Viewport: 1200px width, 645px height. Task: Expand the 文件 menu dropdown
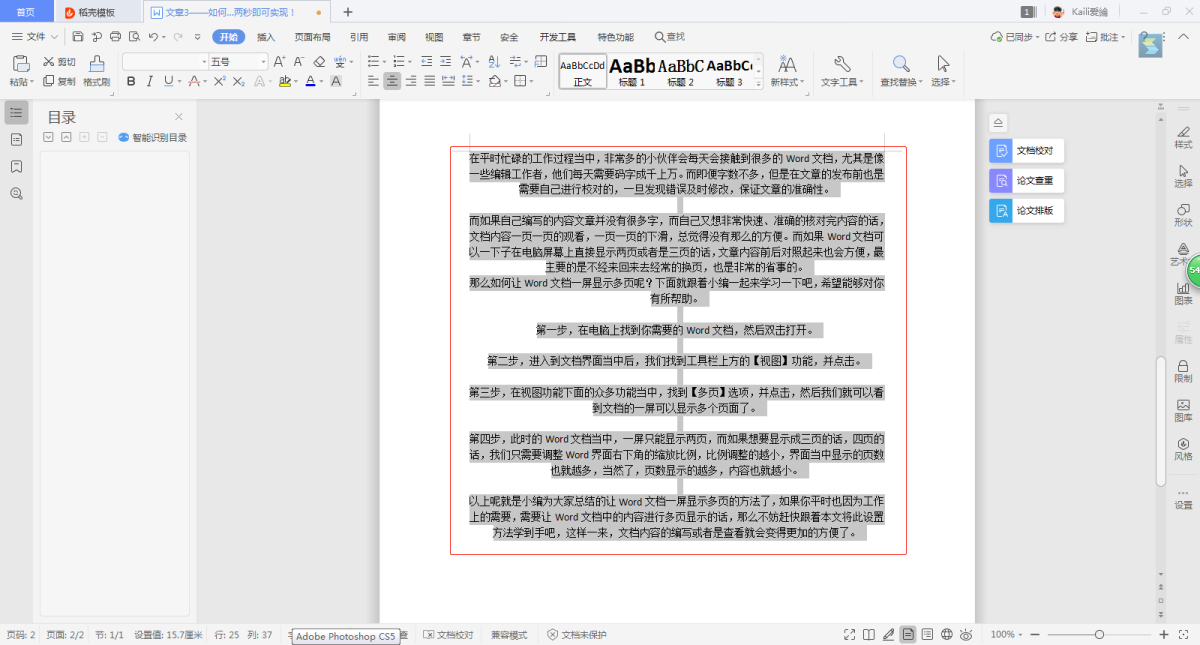coord(54,37)
